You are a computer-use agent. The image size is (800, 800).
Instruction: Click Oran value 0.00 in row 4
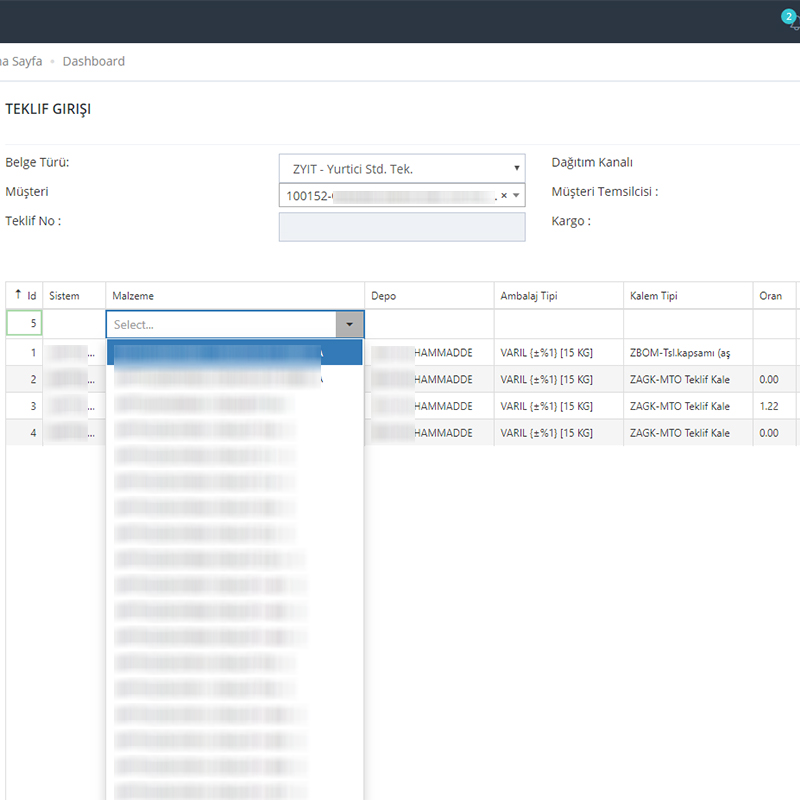[774, 433]
